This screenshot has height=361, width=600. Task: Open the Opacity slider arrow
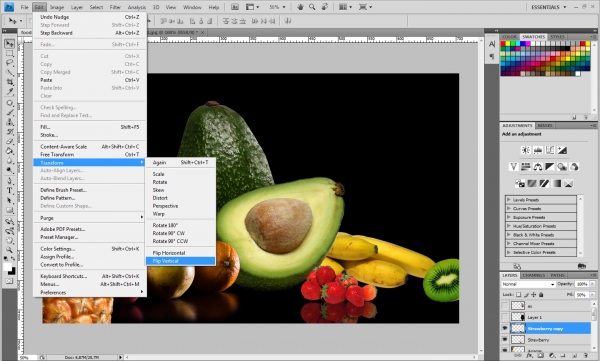(x=593, y=284)
